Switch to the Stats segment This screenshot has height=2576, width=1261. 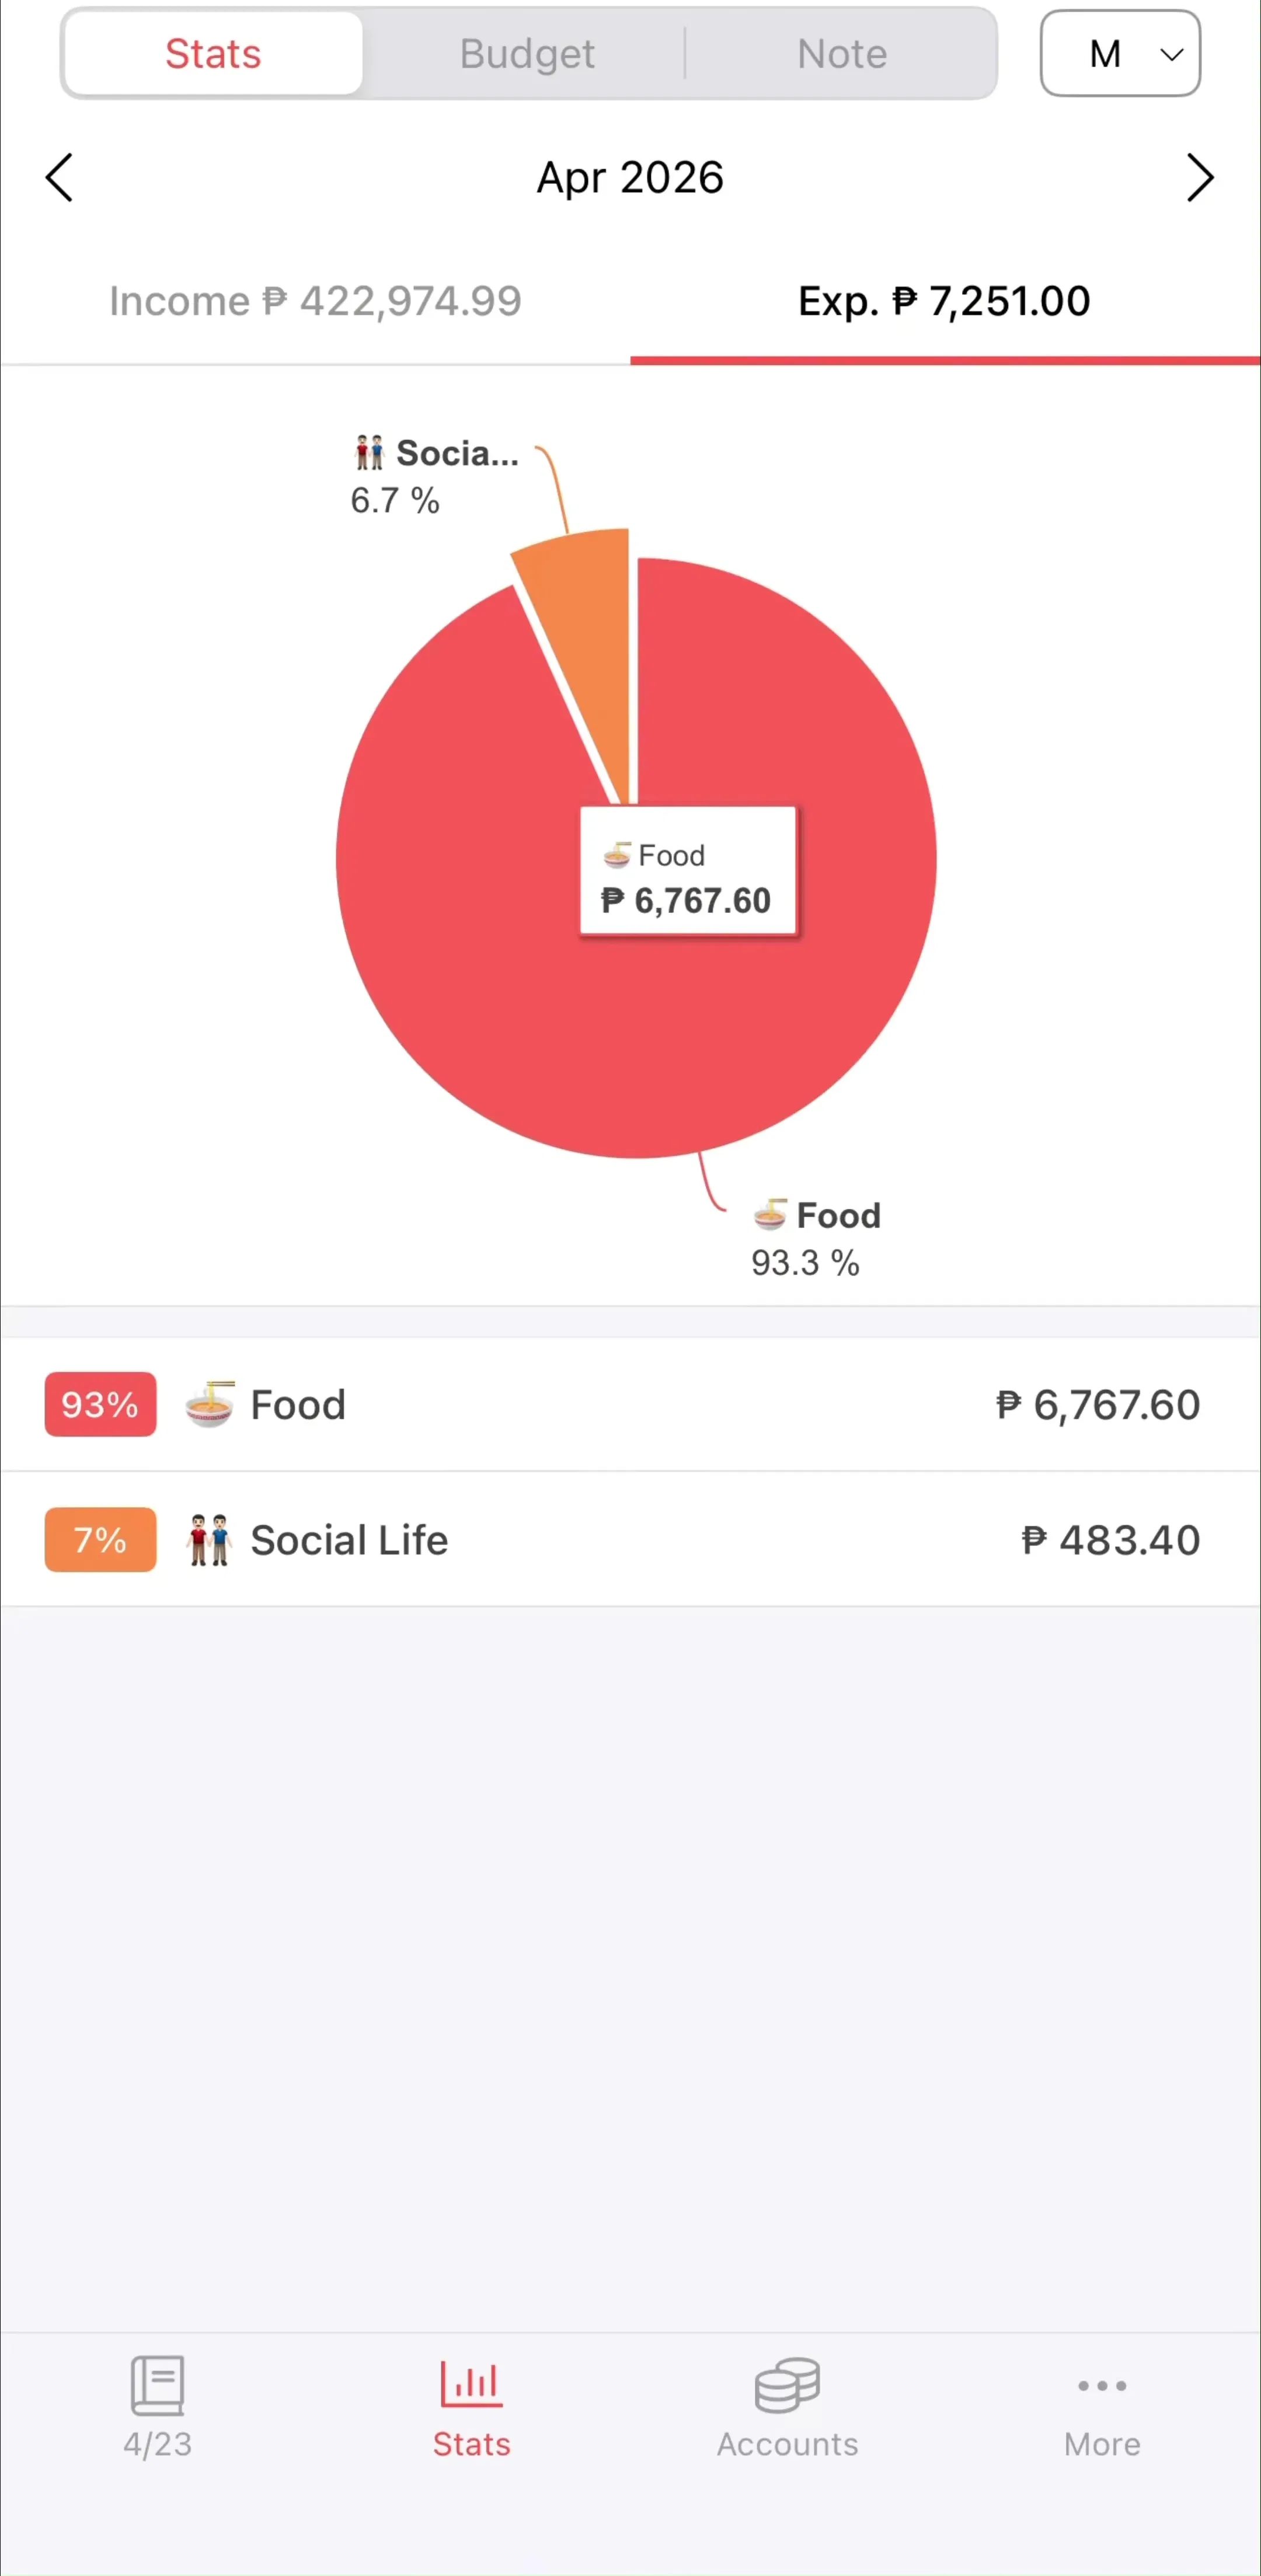(213, 53)
